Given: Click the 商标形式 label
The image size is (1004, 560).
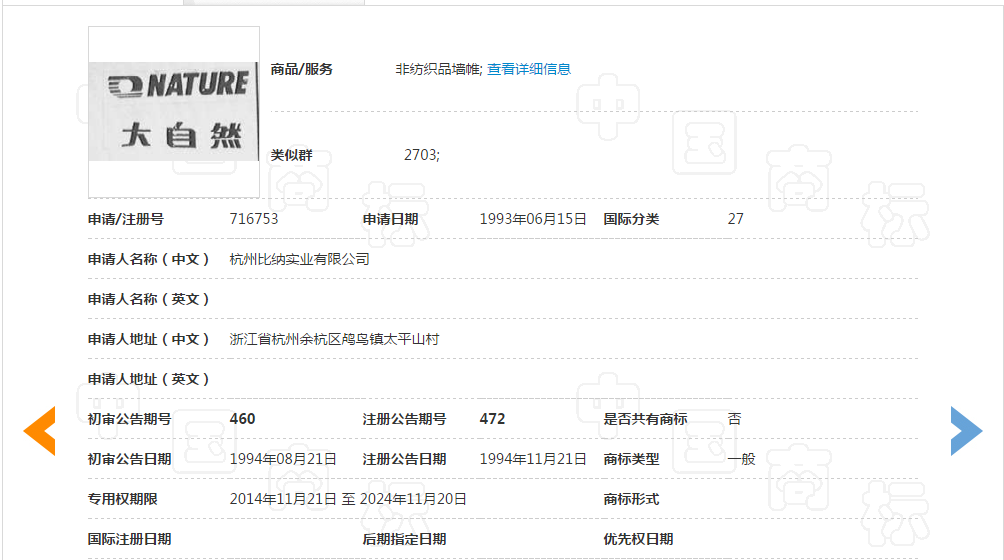Looking at the screenshot, I should [631, 499].
